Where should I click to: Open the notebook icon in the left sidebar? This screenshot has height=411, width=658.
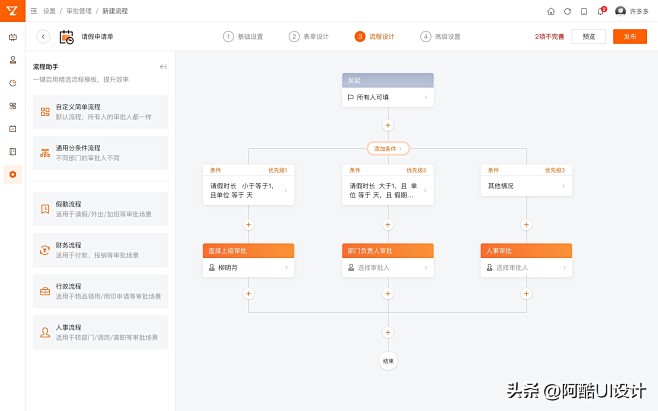13,152
